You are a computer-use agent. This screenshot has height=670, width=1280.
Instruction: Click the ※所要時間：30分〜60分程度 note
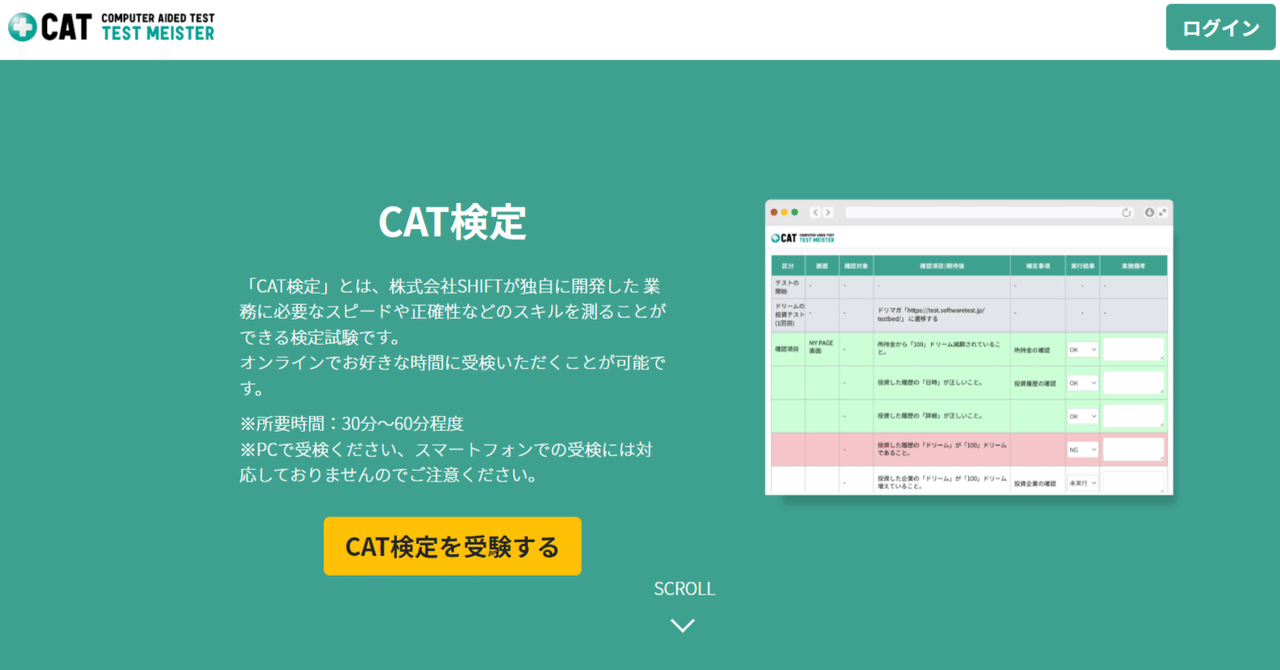pos(352,423)
